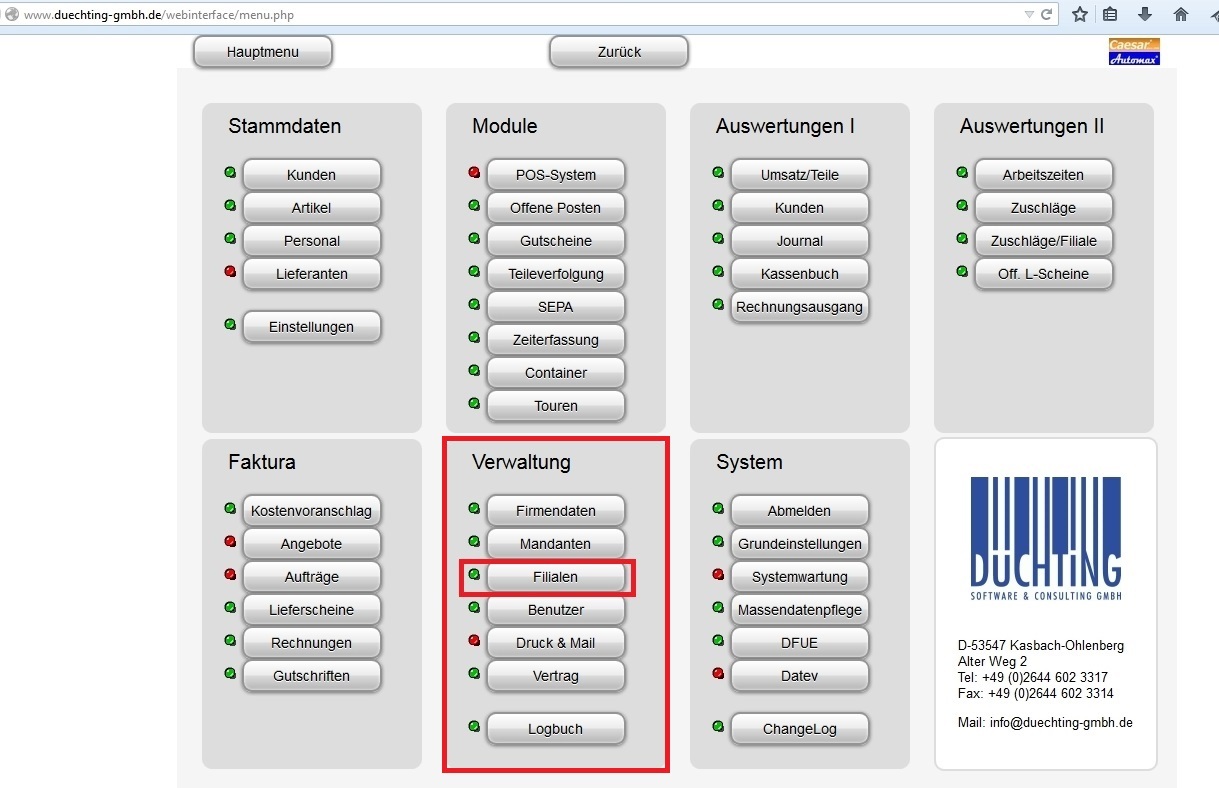The height and width of the screenshot is (788, 1219).
Task: Open the Rechnungsausgang report
Action: tap(799, 306)
